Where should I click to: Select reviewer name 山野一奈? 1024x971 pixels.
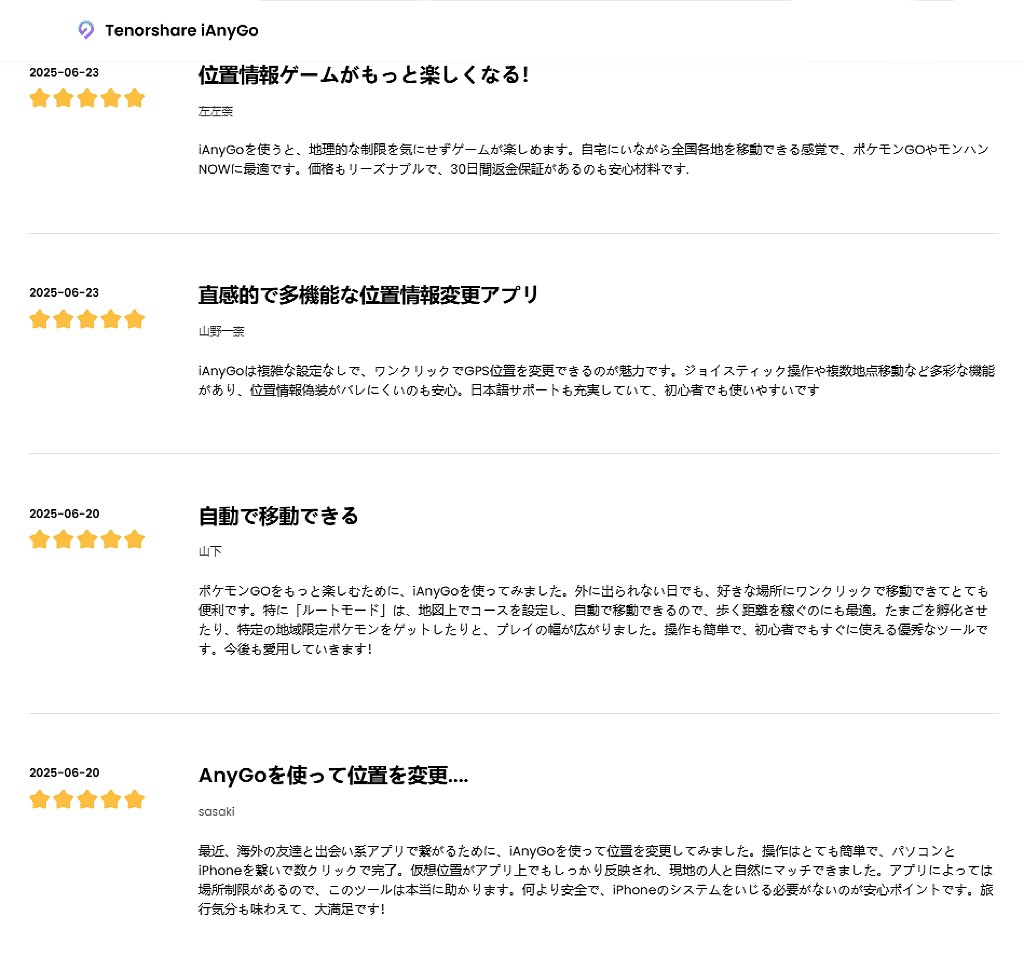pyautogui.click(x=221, y=331)
